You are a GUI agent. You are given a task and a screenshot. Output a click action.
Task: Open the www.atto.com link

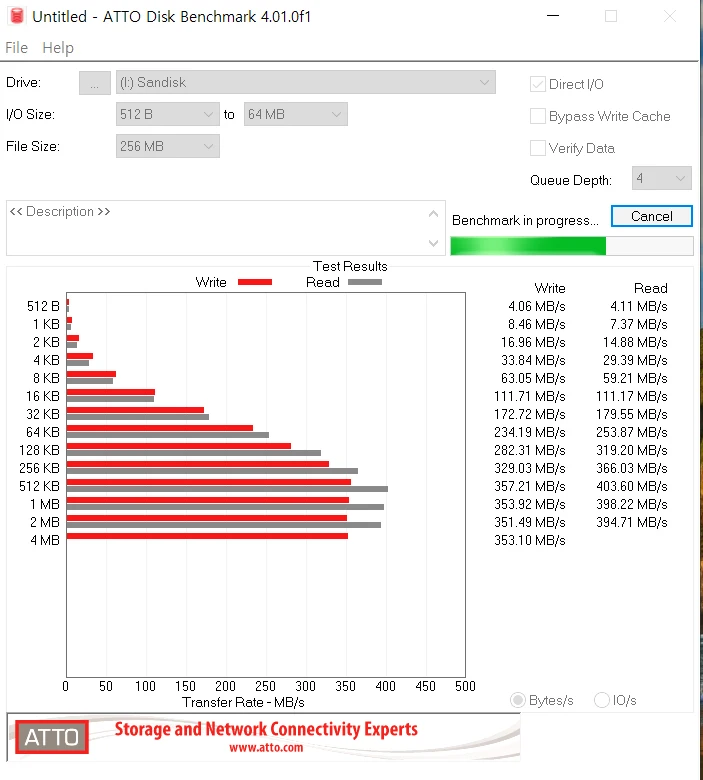point(266,748)
